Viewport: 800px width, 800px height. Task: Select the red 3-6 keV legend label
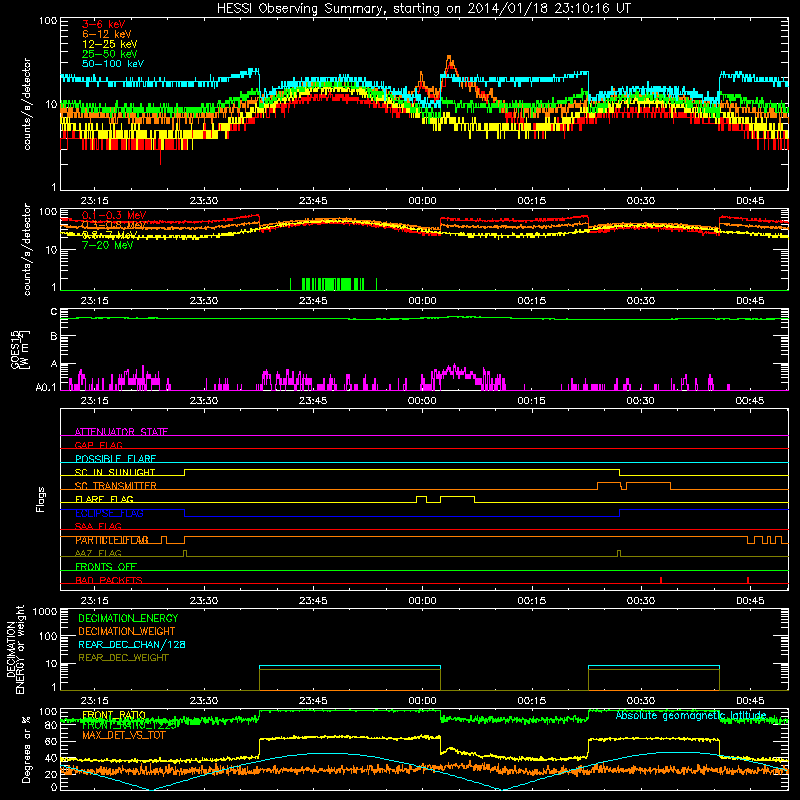pos(104,24)
